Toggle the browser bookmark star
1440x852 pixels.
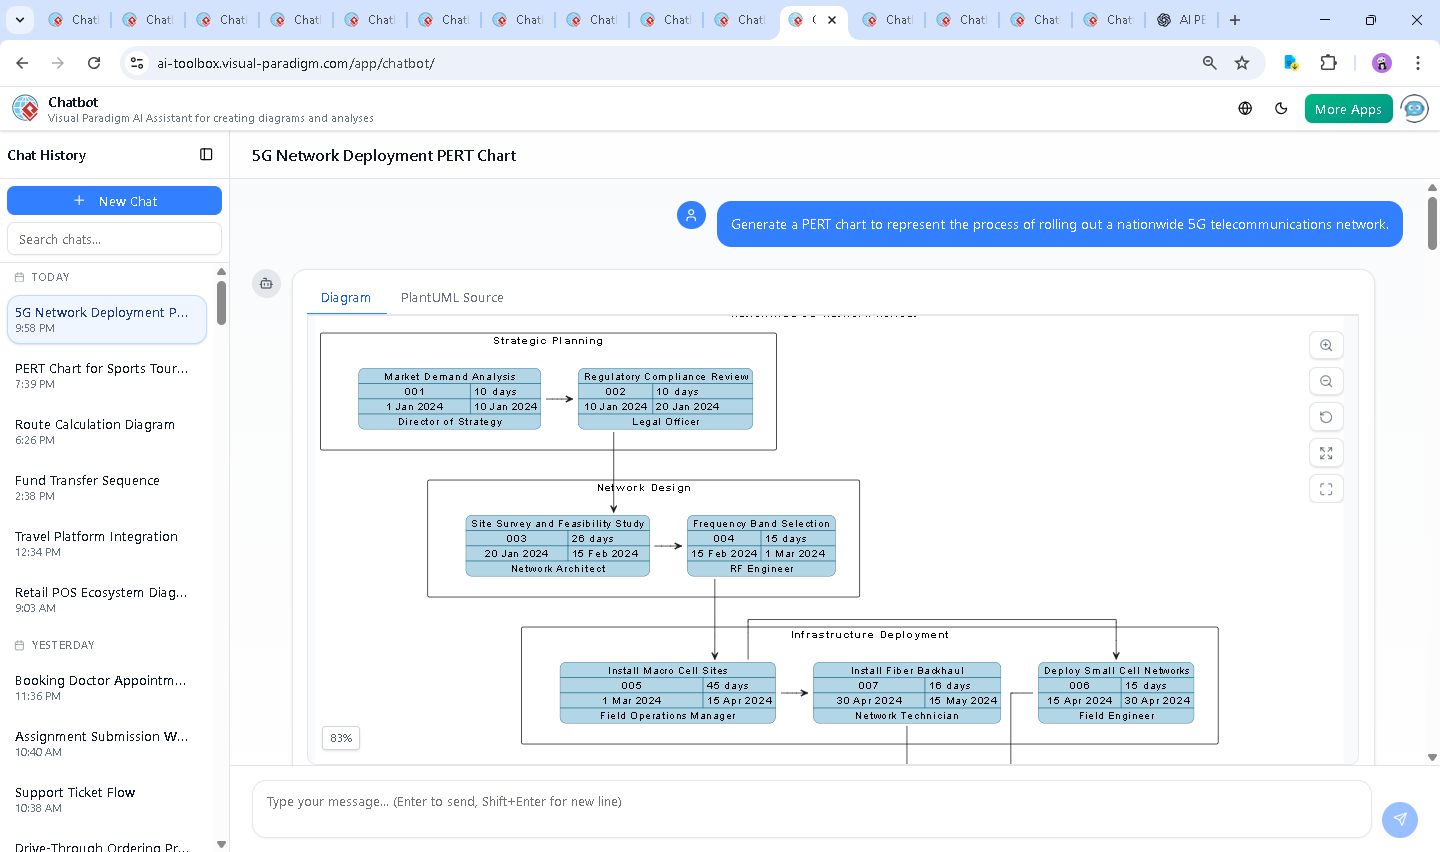(x=1241, y=62)
